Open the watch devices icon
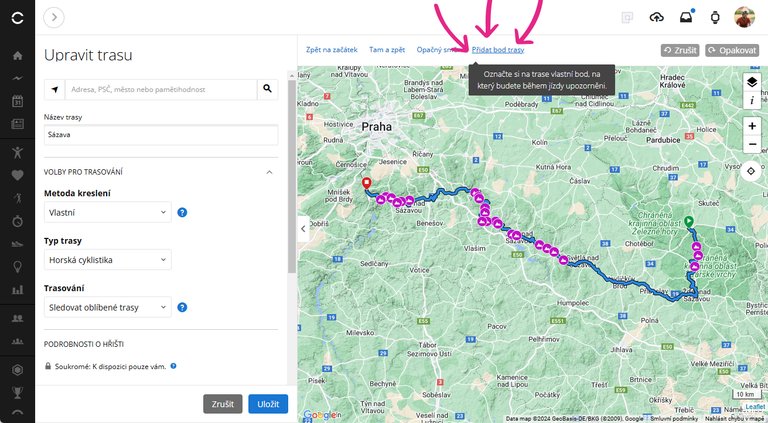 pos(715,17)
